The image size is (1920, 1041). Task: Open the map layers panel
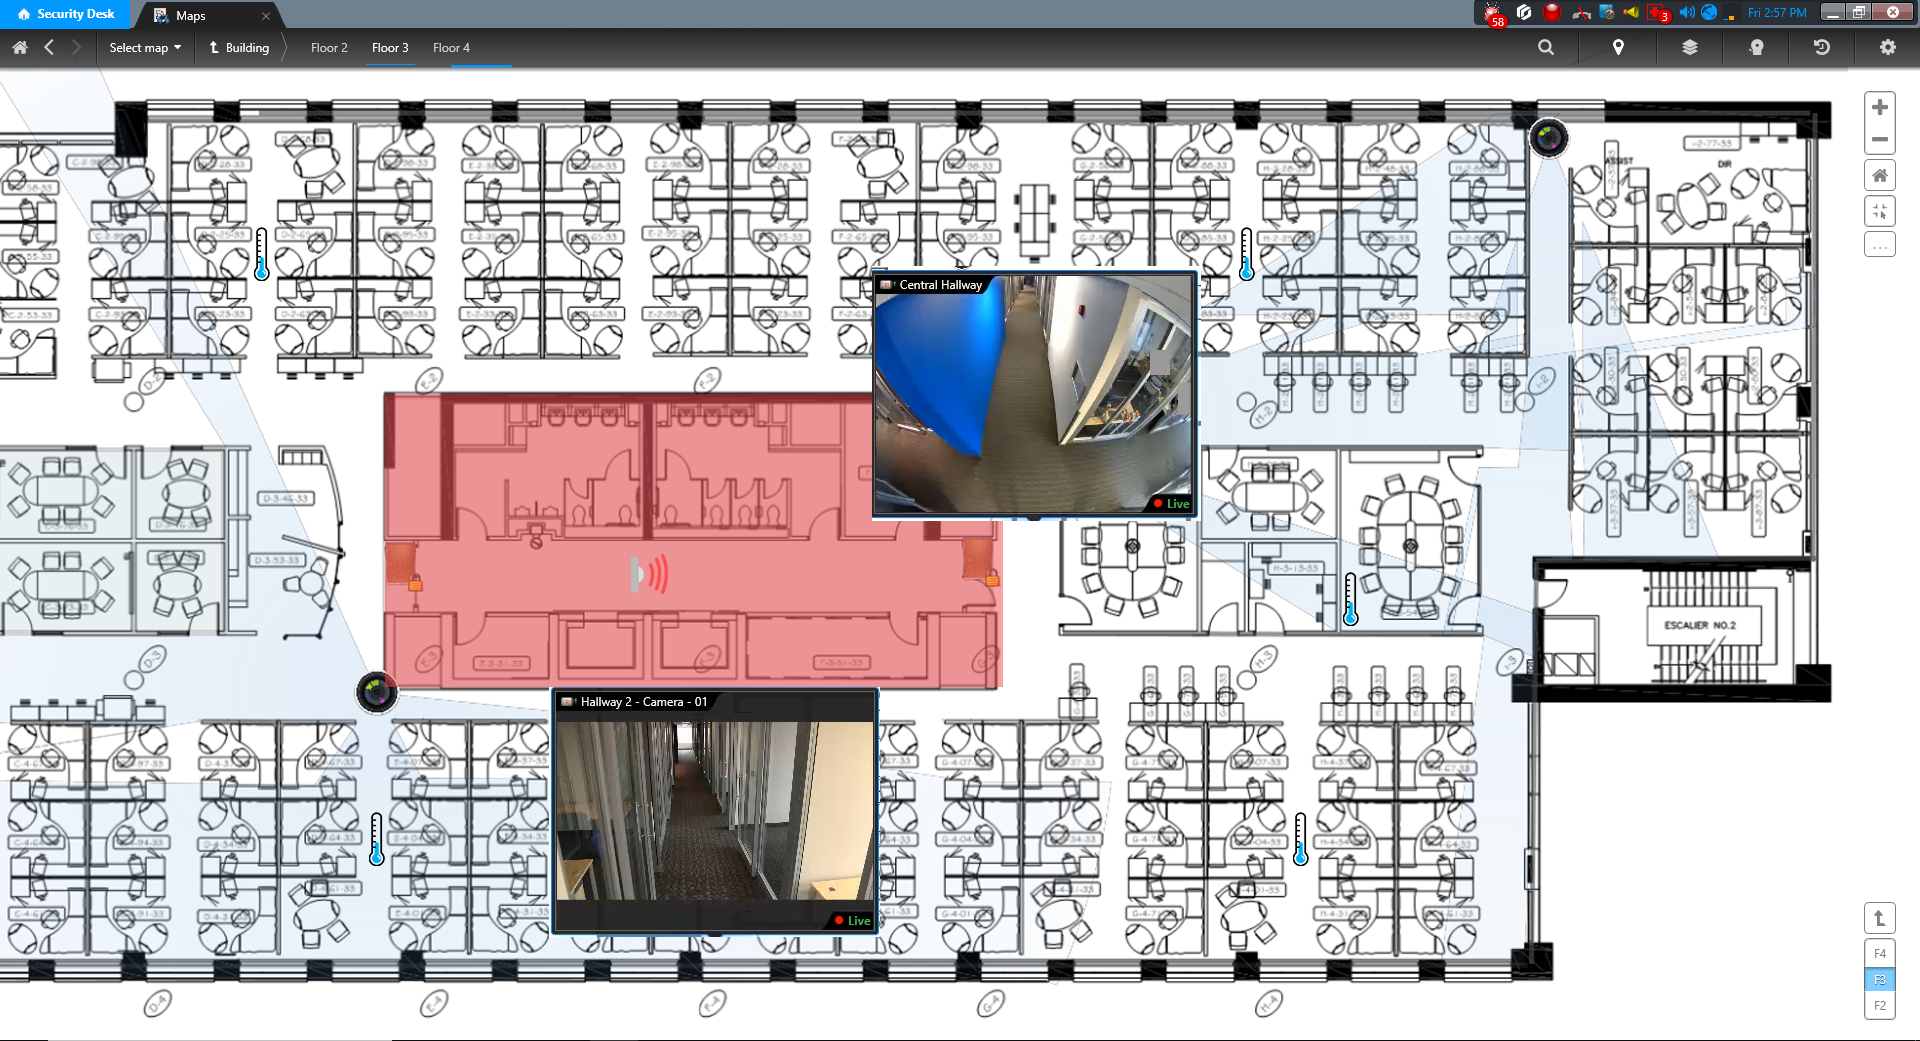[1690, 47]
